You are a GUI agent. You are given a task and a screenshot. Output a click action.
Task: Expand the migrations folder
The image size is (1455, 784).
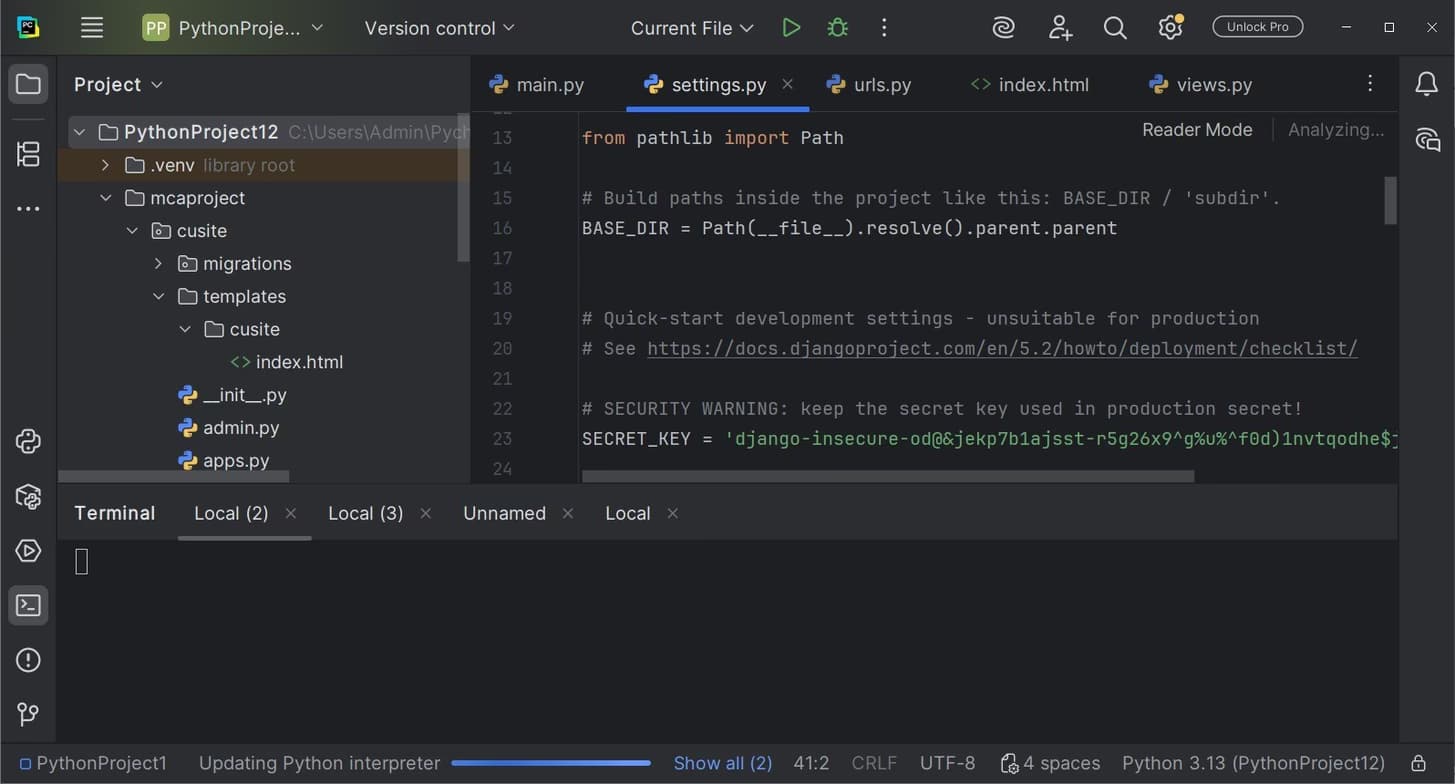pyautogui.click(x=158, y=263)
